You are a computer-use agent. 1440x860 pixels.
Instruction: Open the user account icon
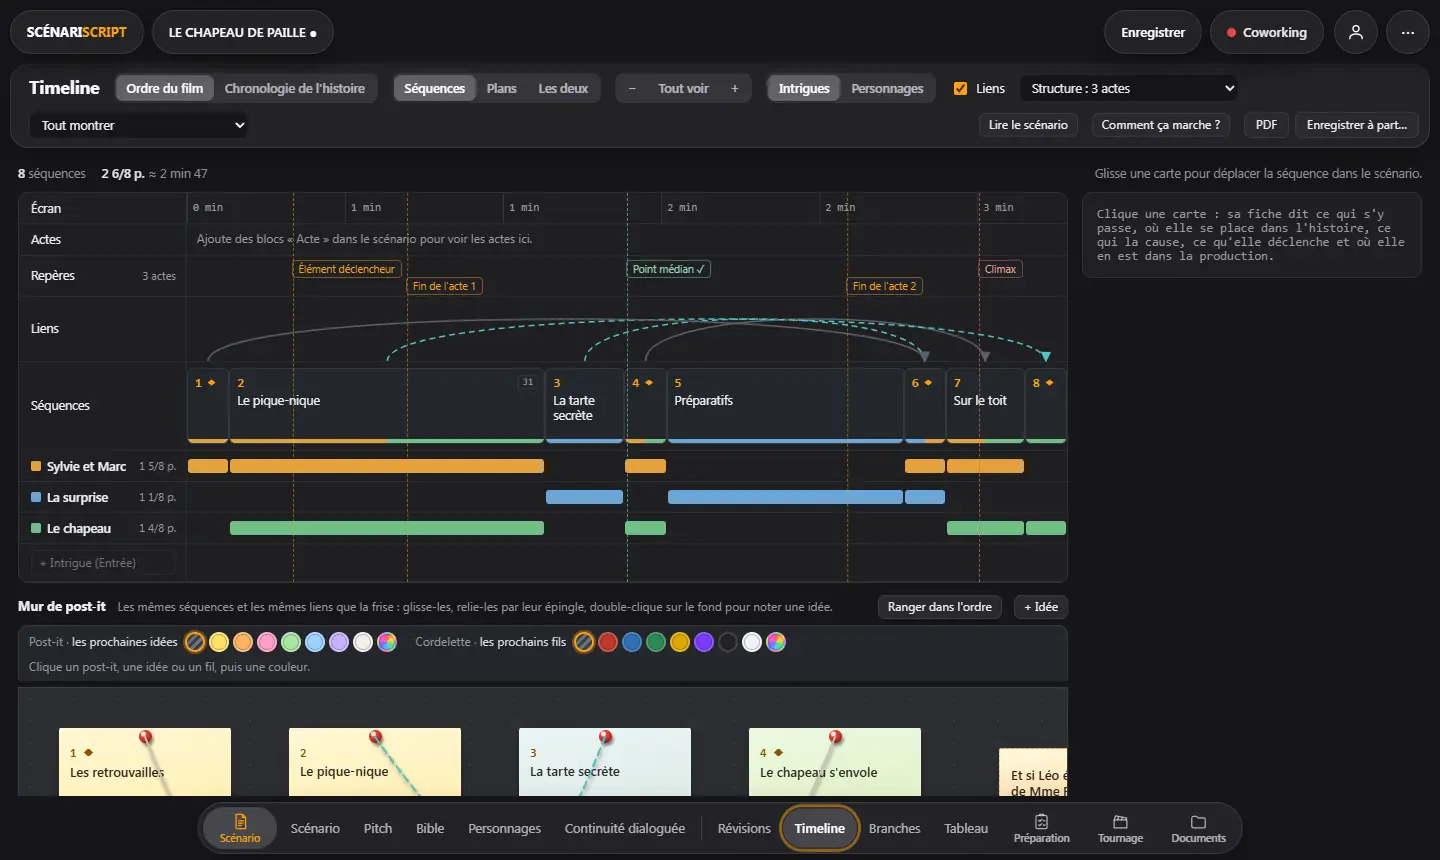click(1356, 32)
